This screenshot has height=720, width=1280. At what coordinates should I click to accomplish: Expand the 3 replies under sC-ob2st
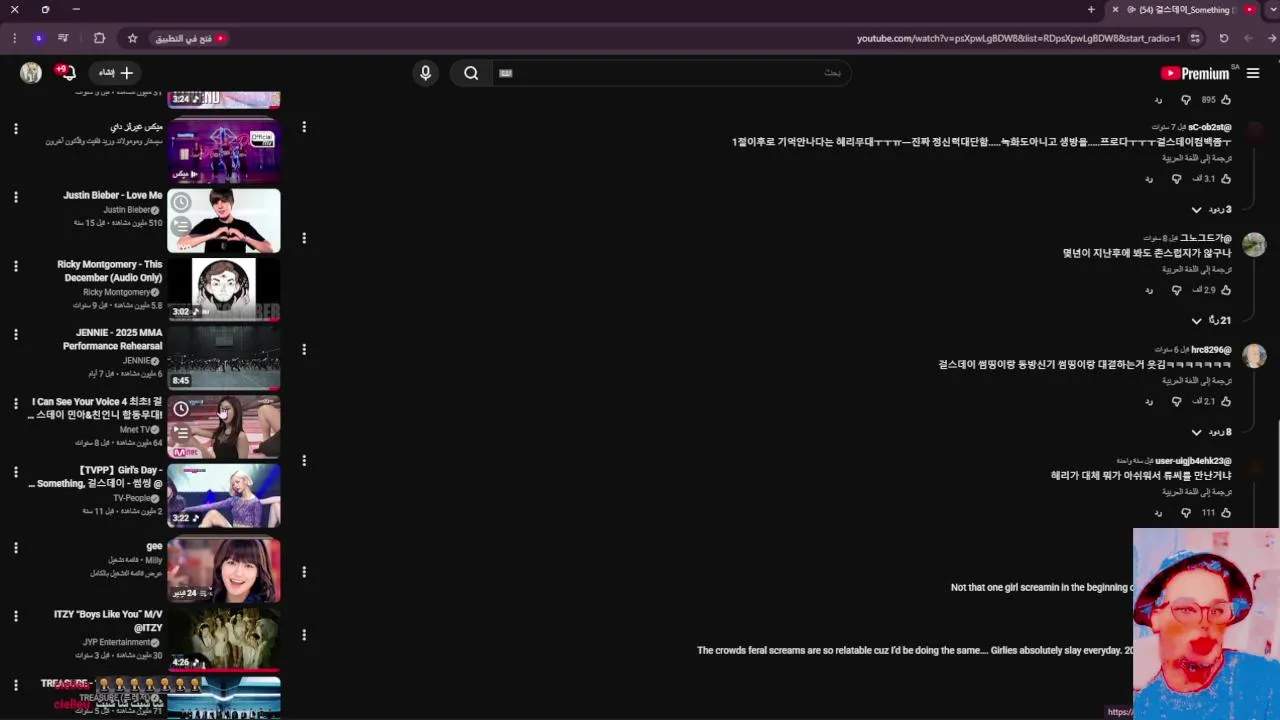pos(1211,210)
